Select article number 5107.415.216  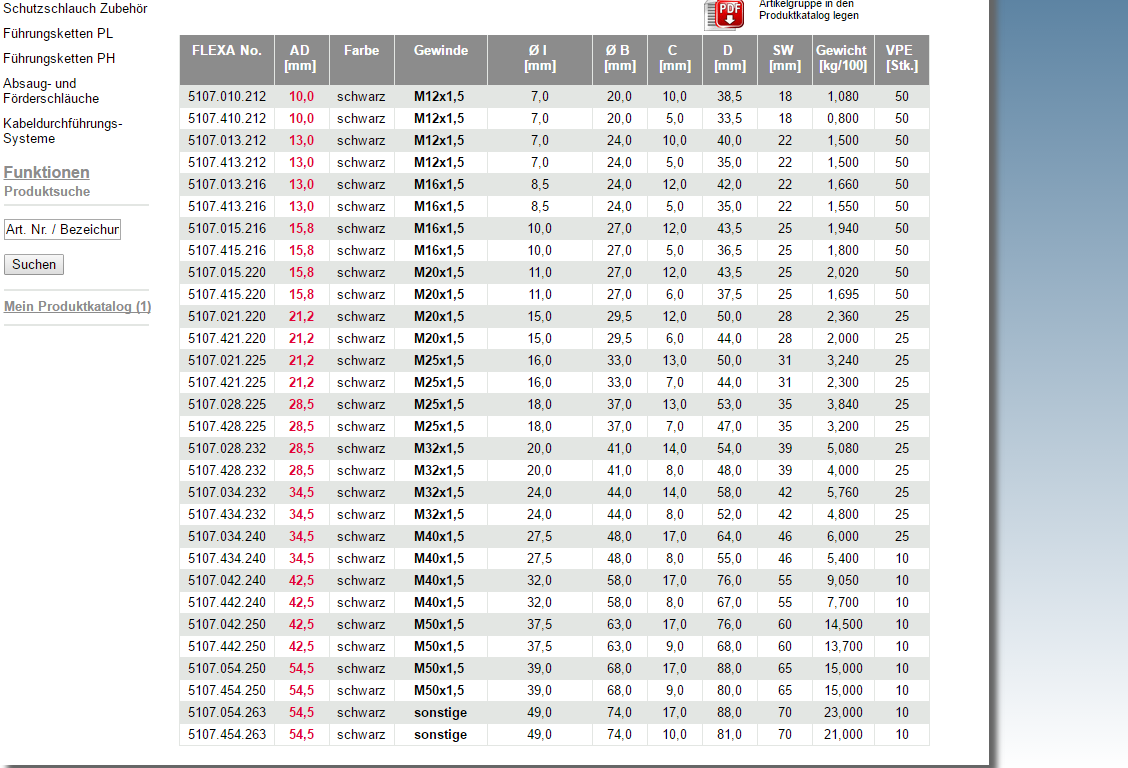pos(227,250)
